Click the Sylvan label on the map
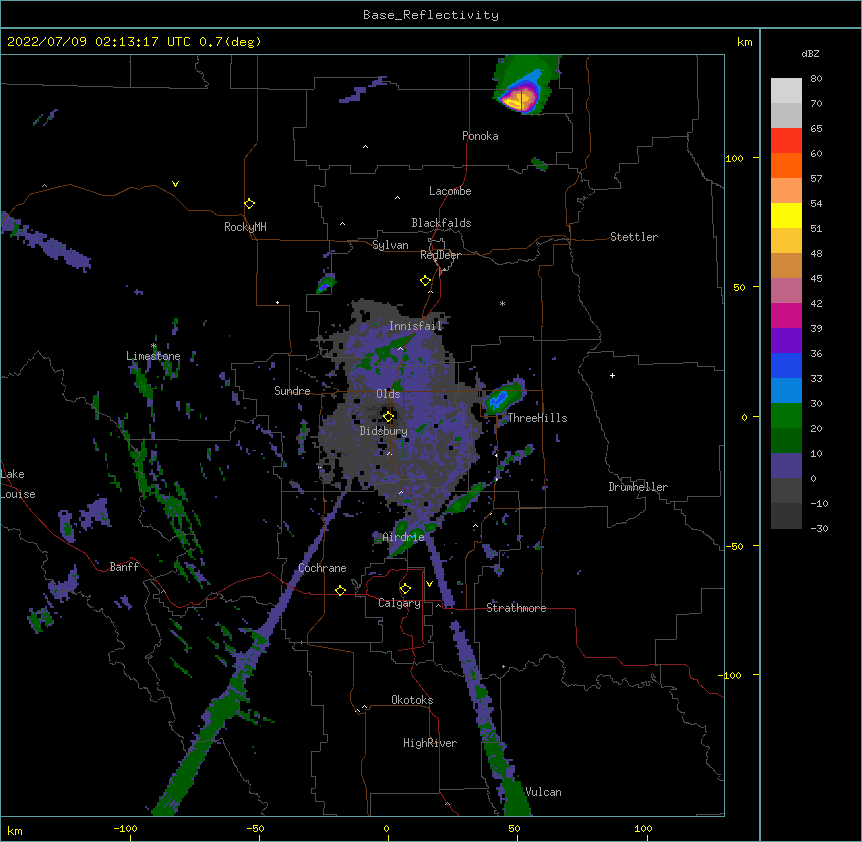Viewport: 862px width, 842px height. tap(390, 245)
